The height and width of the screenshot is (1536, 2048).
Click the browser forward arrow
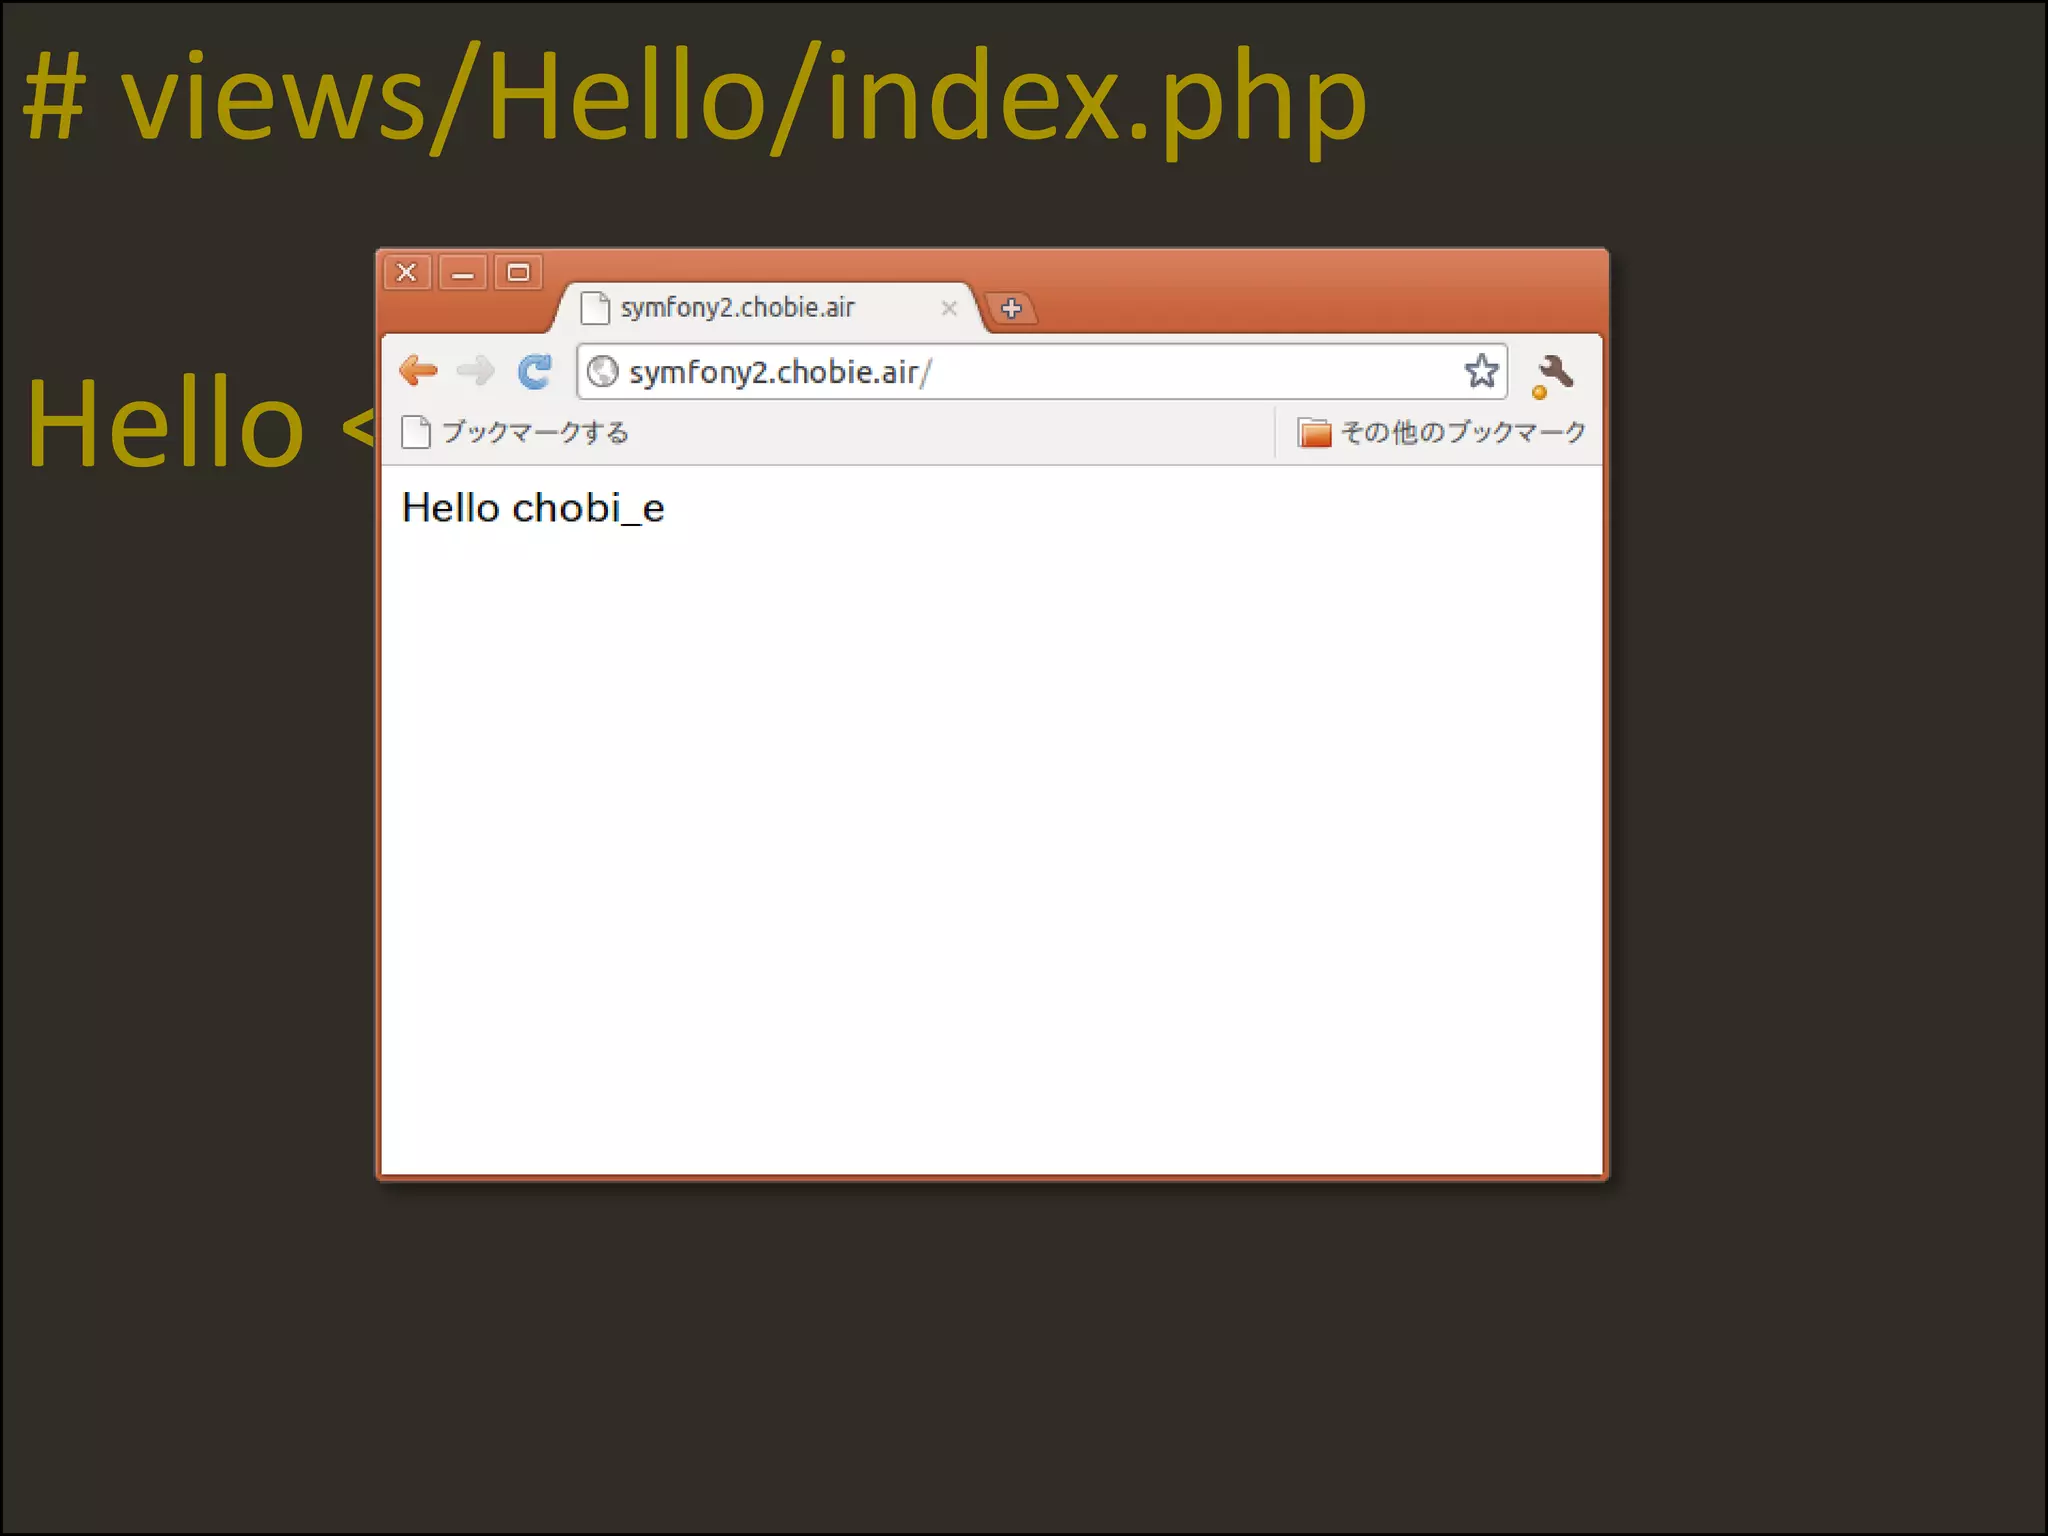click(475, 371)
